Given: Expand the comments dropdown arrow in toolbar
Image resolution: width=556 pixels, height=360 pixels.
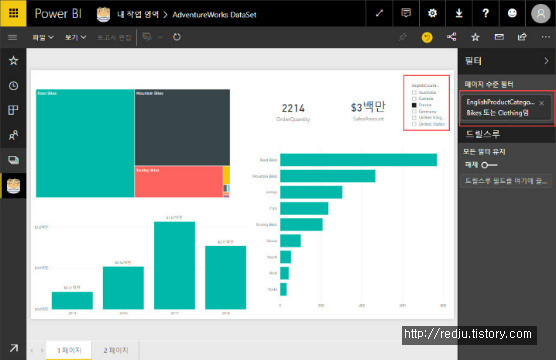Looking at the screenshot, I should 160,37.
